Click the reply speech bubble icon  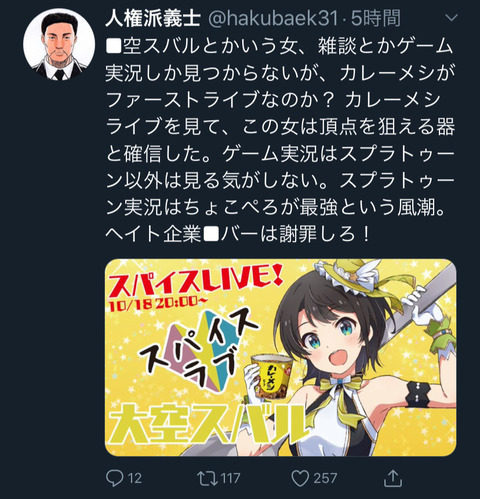point(115,478)
